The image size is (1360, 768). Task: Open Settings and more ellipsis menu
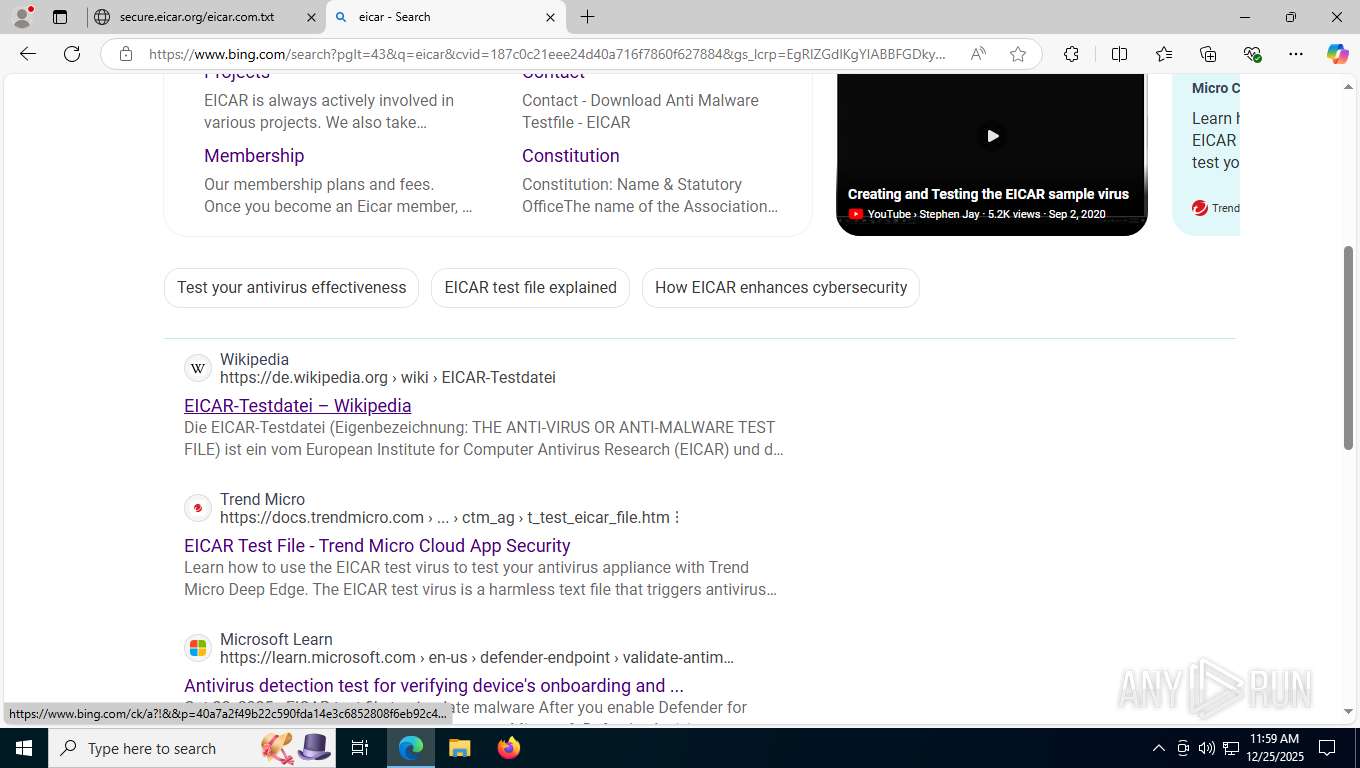1296,54
